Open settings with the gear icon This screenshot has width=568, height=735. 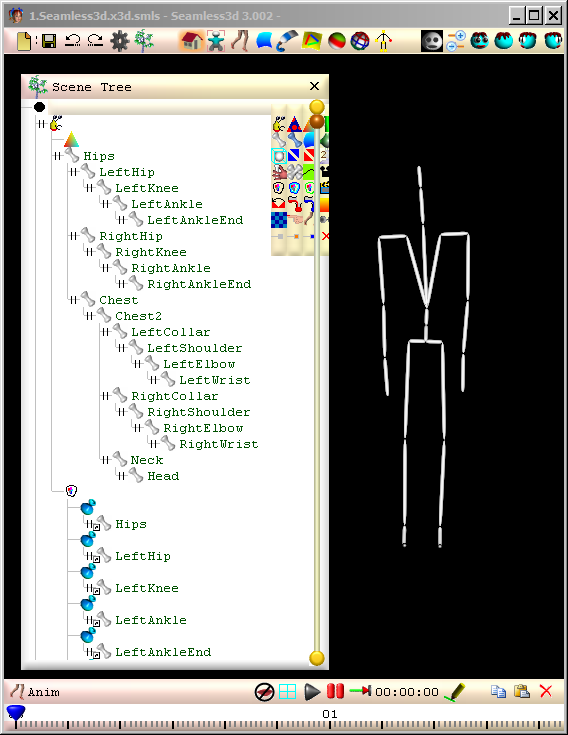pos(120,41)
